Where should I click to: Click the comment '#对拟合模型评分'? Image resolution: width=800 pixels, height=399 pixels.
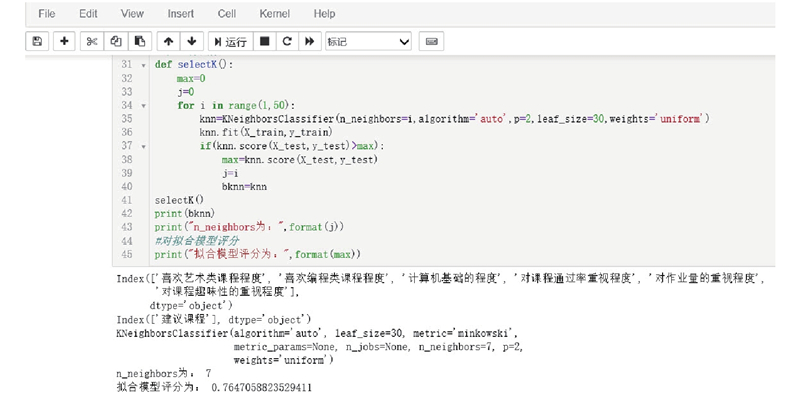(x=197, y=240)
